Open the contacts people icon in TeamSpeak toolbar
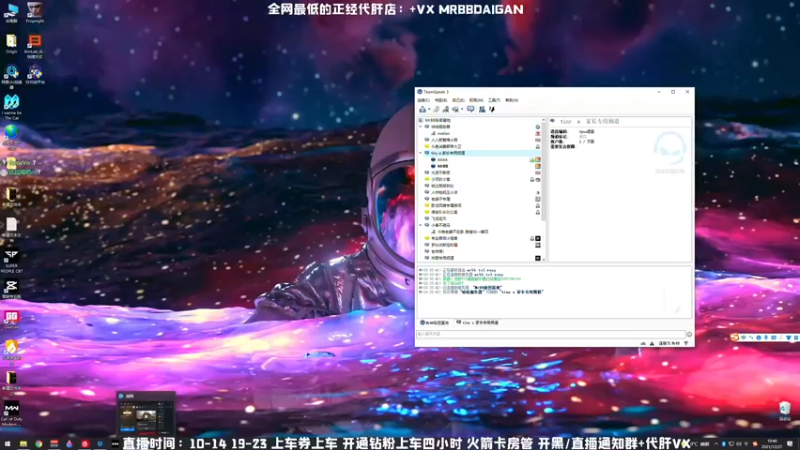Viewport: 800px width, 450px height. (x=482, y=109)
